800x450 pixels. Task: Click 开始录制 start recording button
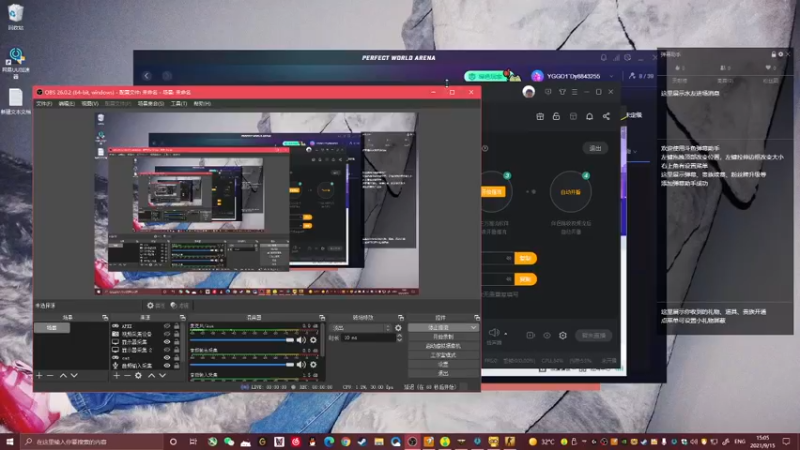click(x=443, y=337)
